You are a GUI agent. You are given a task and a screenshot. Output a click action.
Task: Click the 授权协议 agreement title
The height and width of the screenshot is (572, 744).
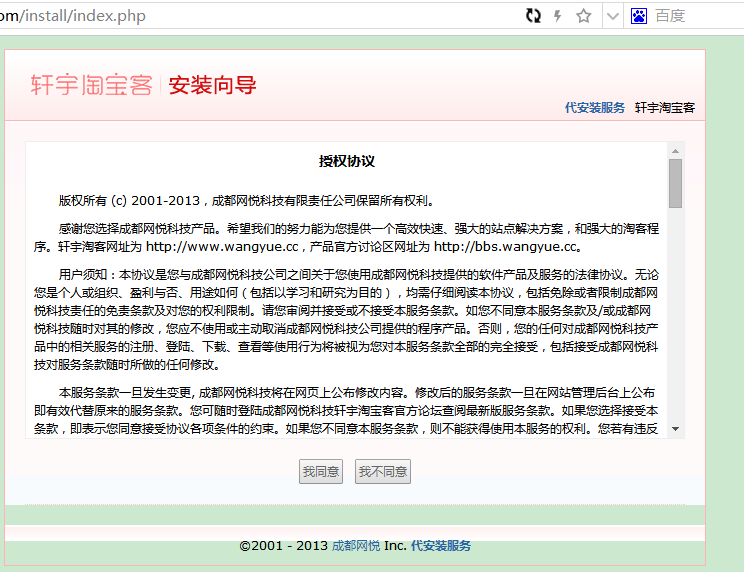coord(346,161)
